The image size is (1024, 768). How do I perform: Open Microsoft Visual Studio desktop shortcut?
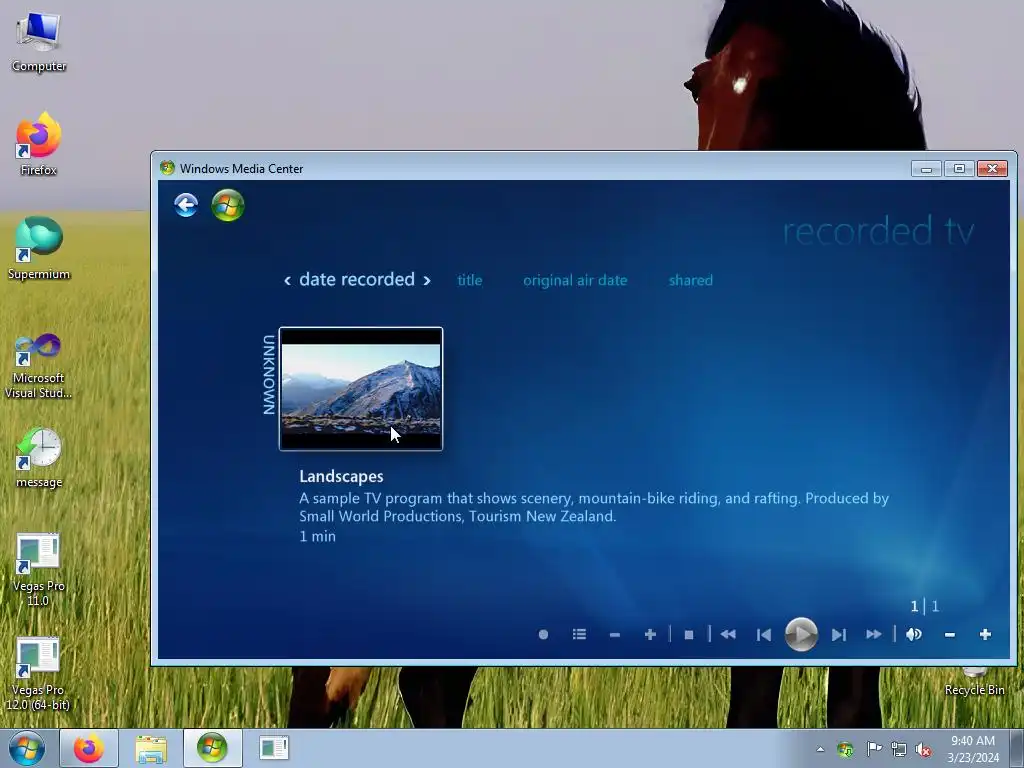point(39,366)
